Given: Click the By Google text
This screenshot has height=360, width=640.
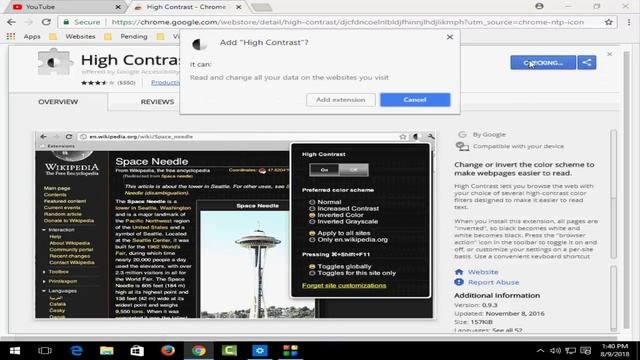Looking at the screenshot, I should 489,134.
